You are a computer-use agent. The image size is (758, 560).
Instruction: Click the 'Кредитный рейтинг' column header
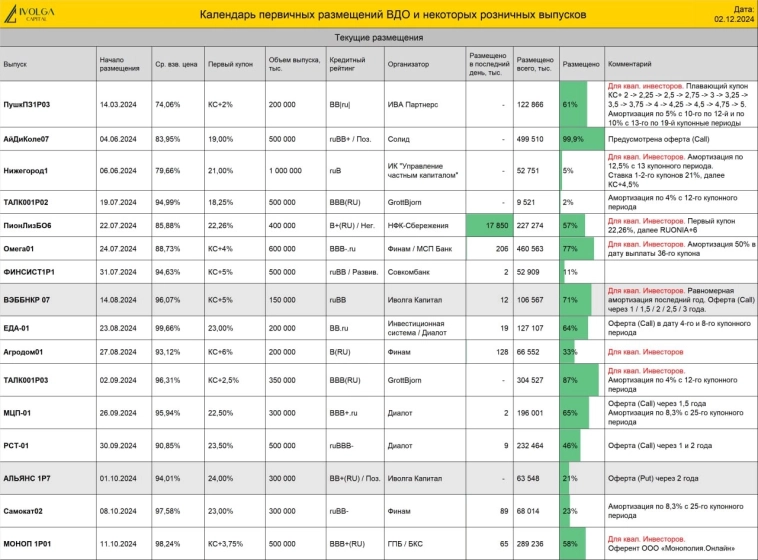point(344,64)
